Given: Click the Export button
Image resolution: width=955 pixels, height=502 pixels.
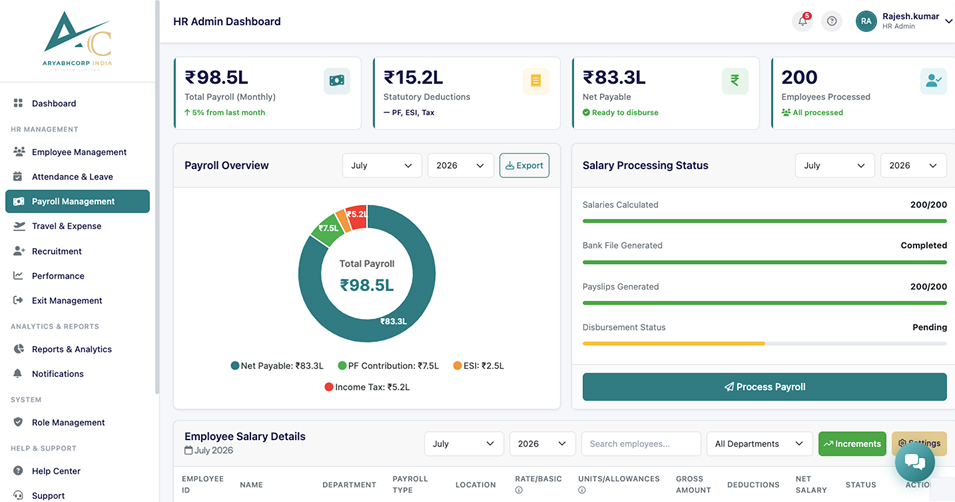Looking at the screenshot, I should [x=524, y=166].
